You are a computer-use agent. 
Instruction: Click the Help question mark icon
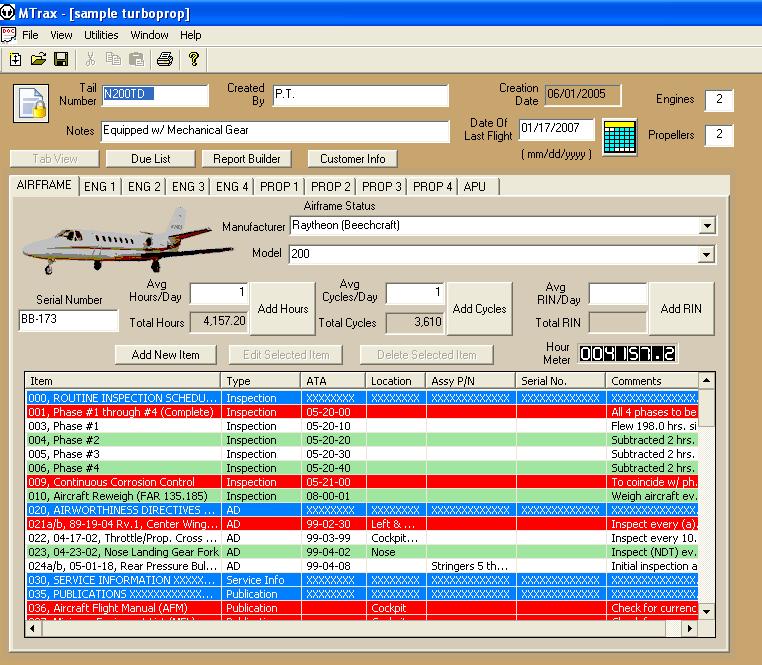click(194, 59)
